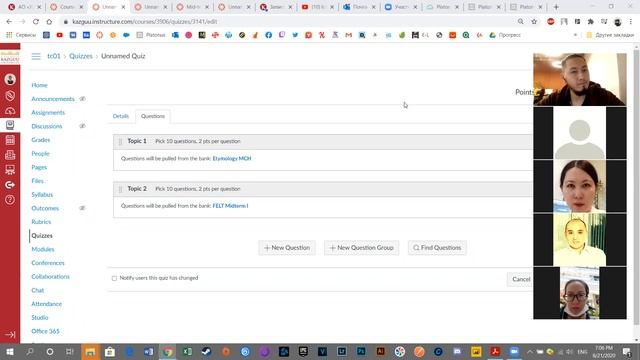Click the New Question Group button
The image size is (640, 360).
tap(362, 248)
